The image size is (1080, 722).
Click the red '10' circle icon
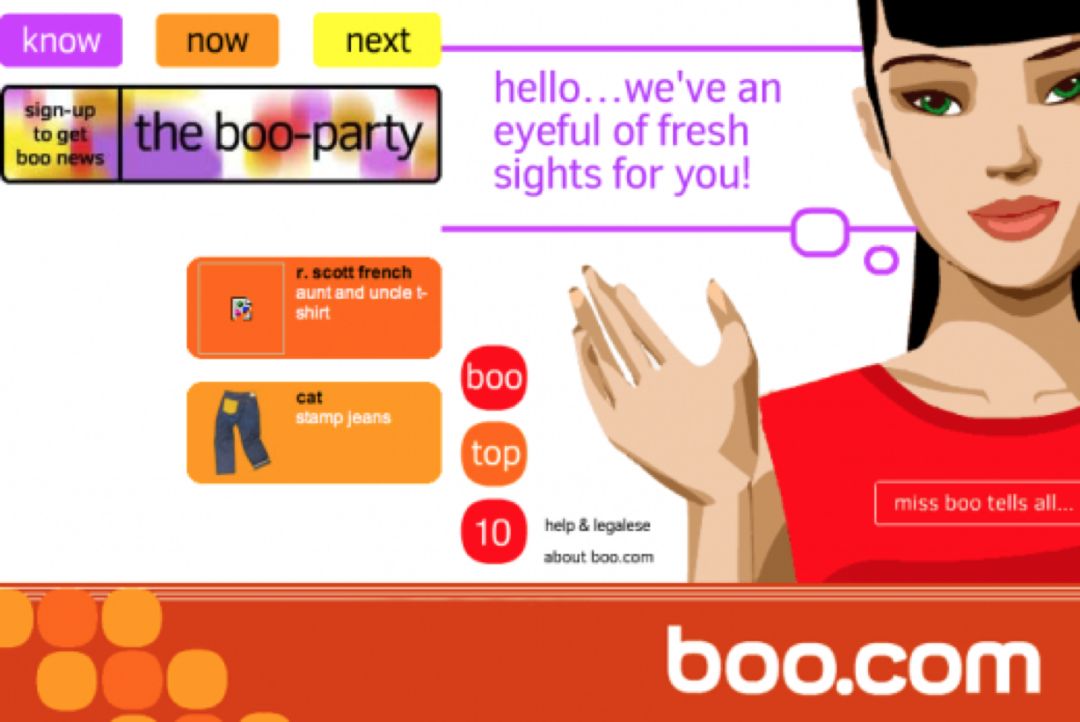(x=493, y=532)
